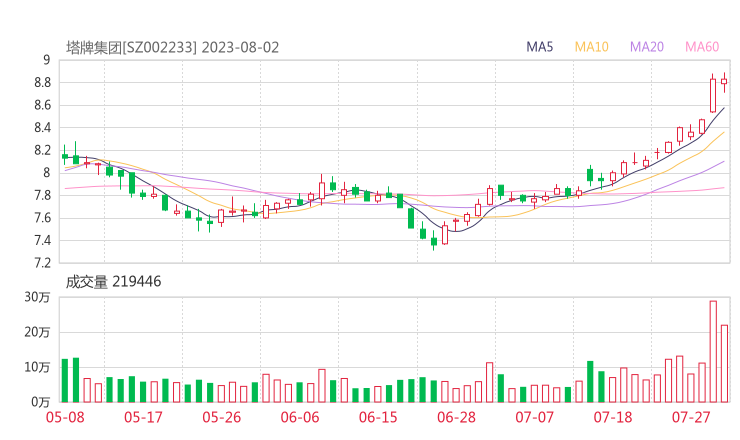Click the 07-18 date axis label
Screen dimensions: 740x440
[613, 417]
